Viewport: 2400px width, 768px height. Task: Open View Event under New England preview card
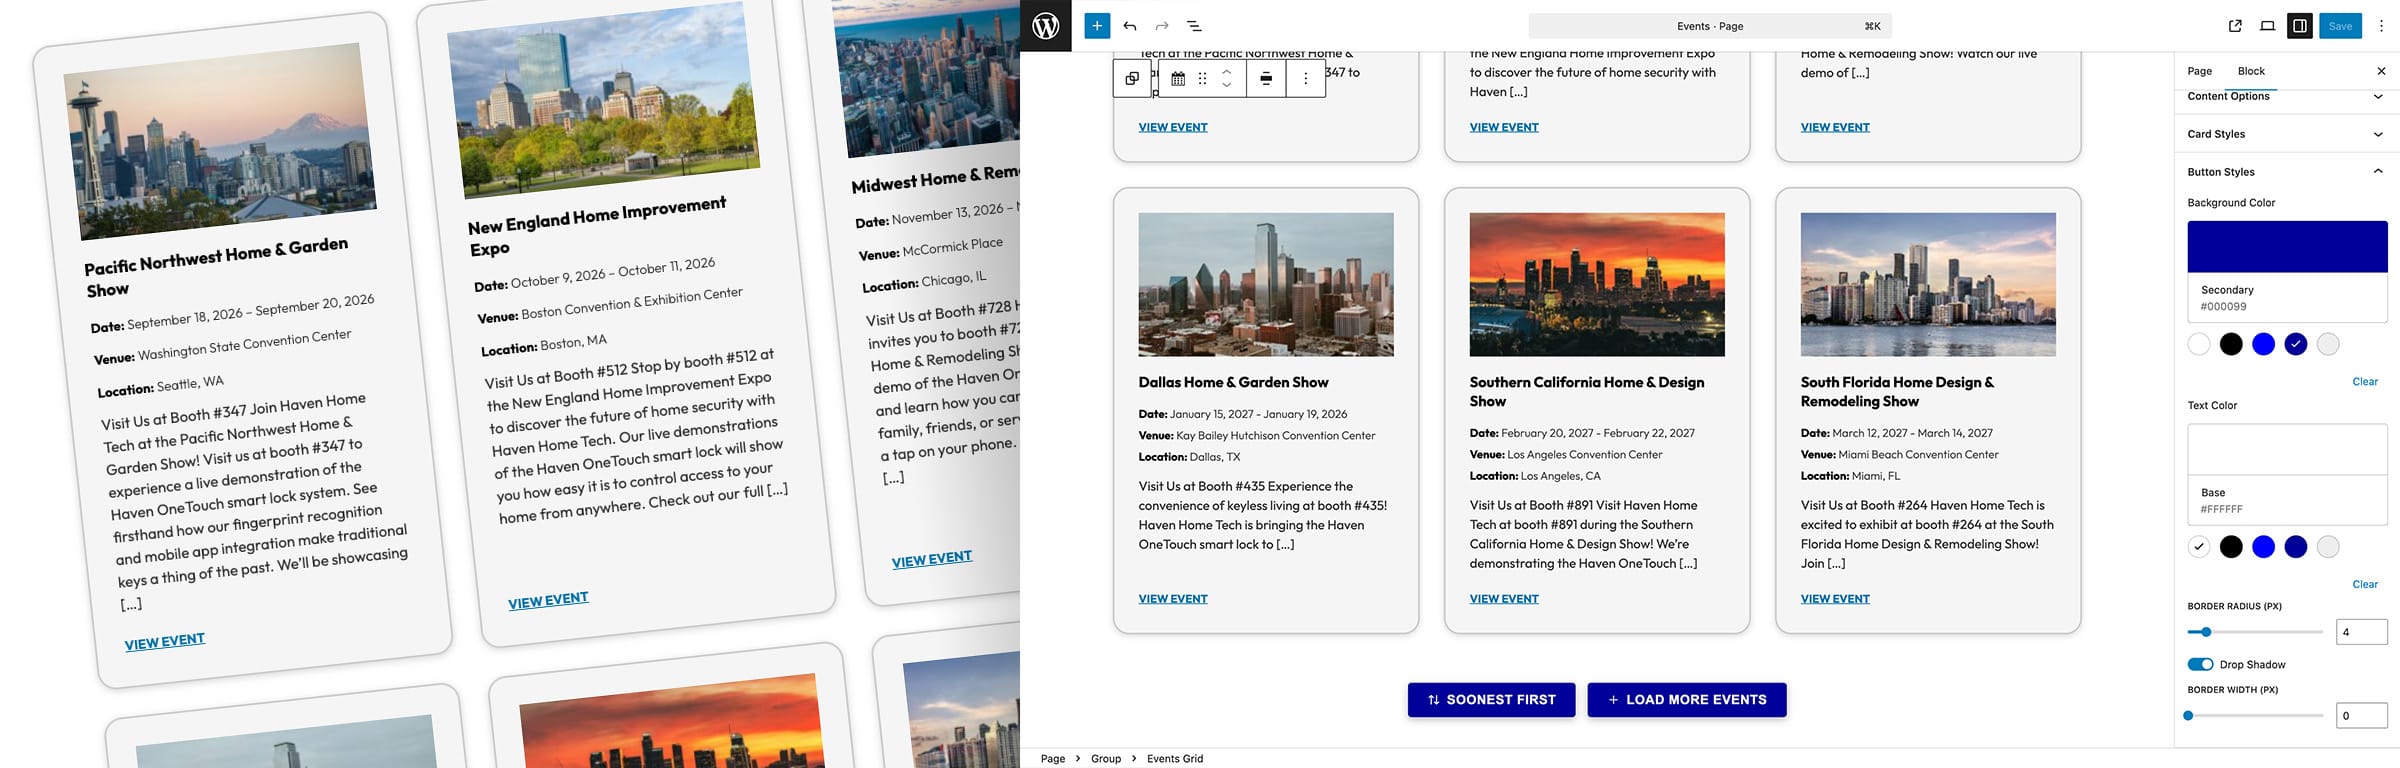pyautogui.click(x=548, y=600)
